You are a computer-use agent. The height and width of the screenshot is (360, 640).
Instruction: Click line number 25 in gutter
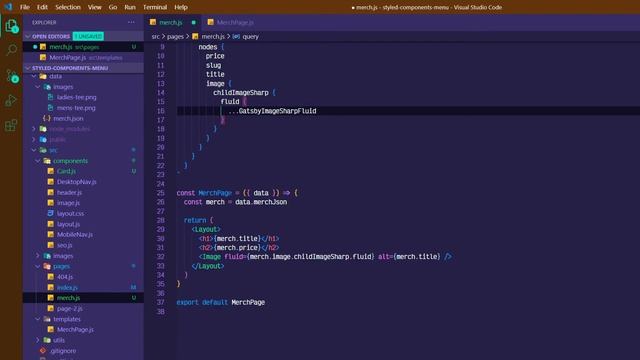(160, 193)
